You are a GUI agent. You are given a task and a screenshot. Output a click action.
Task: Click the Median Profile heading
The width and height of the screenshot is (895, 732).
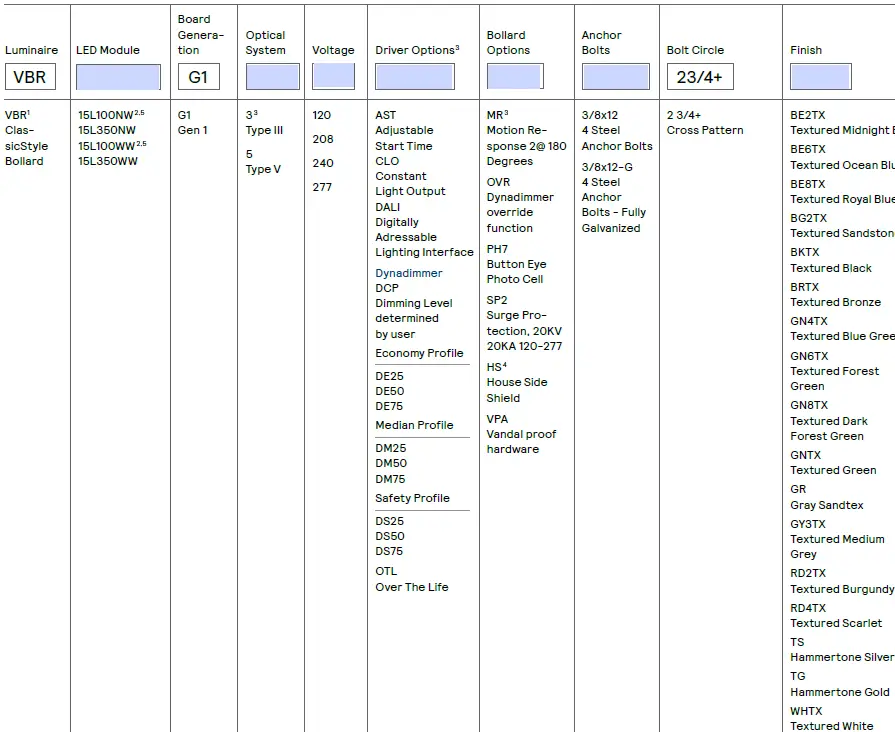pos(414,425)
